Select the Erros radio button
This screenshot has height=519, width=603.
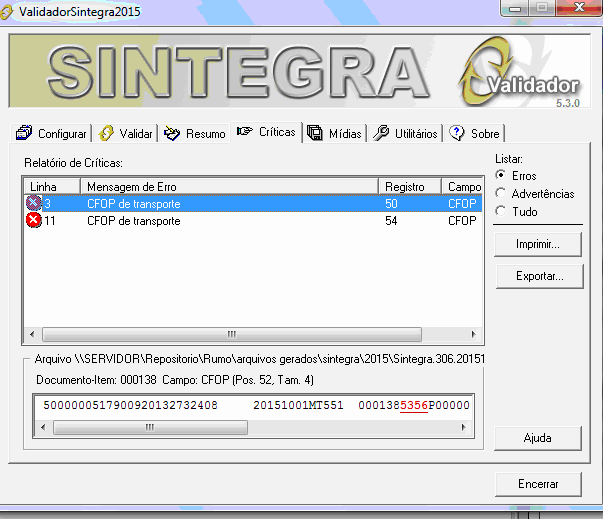point(500,175)
